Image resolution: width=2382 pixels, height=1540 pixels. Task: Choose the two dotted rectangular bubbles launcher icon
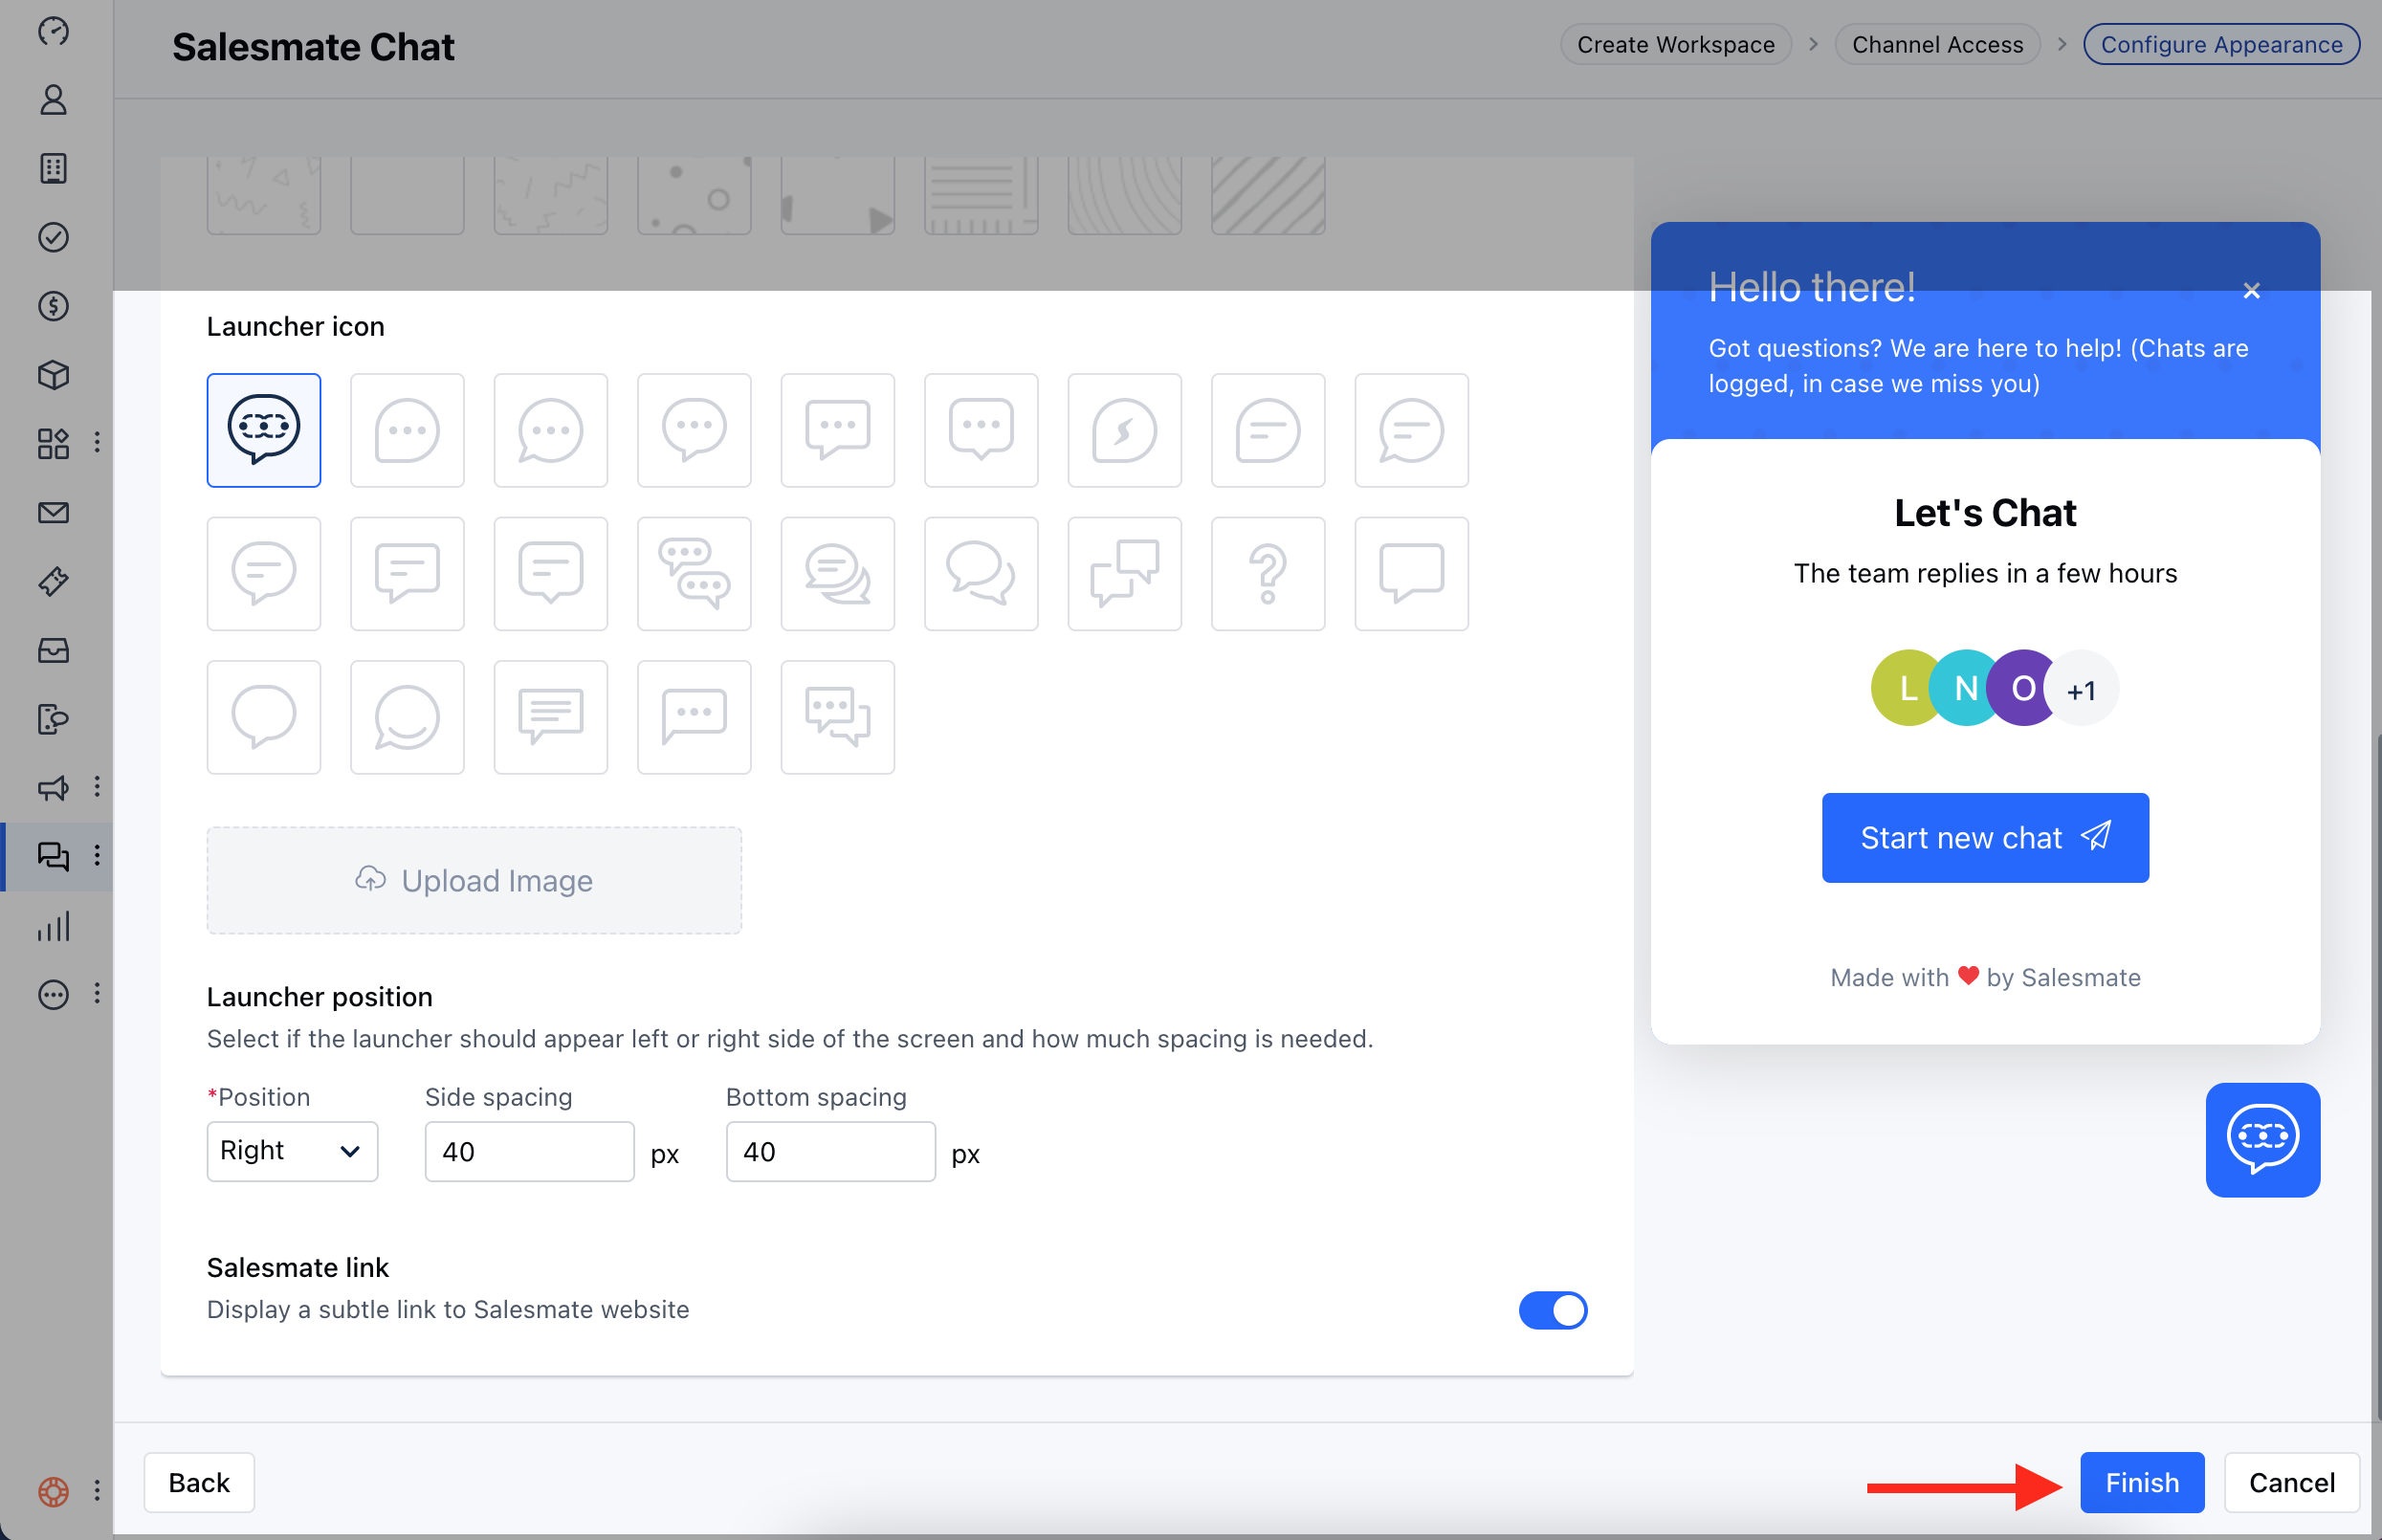[x=838, y=717]
